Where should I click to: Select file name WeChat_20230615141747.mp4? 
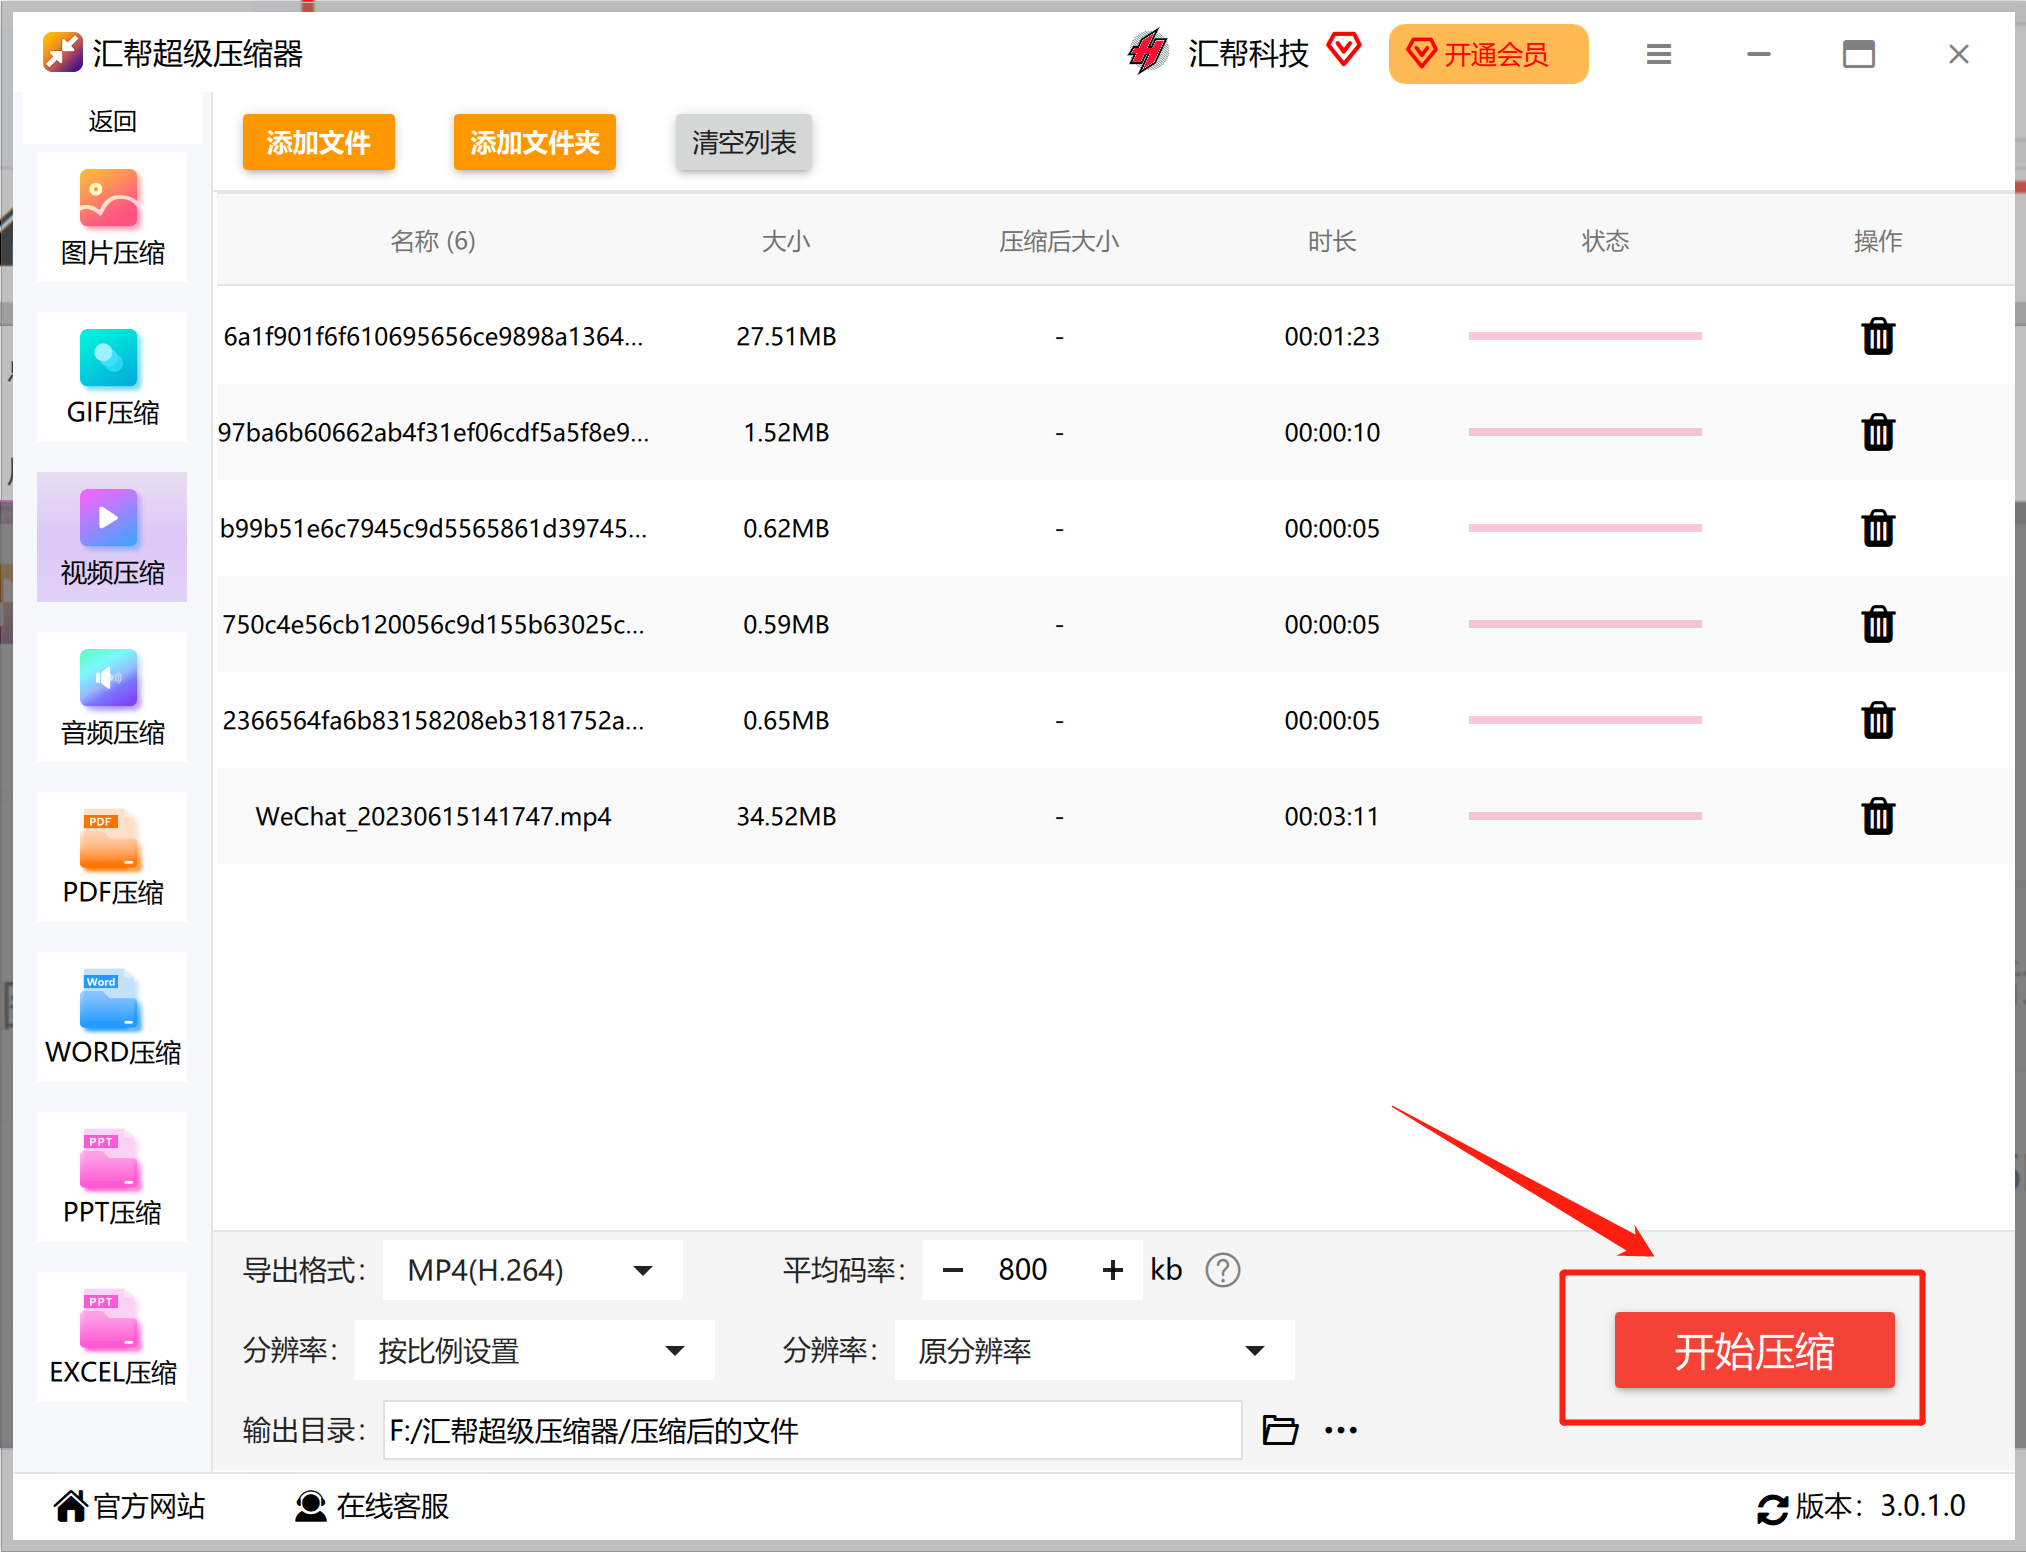[432, 816]
